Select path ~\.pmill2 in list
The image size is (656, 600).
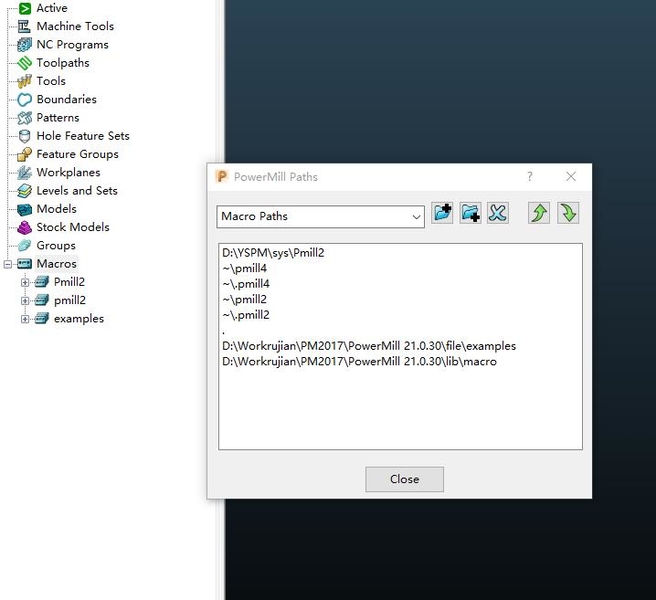(x=246, y=315)
